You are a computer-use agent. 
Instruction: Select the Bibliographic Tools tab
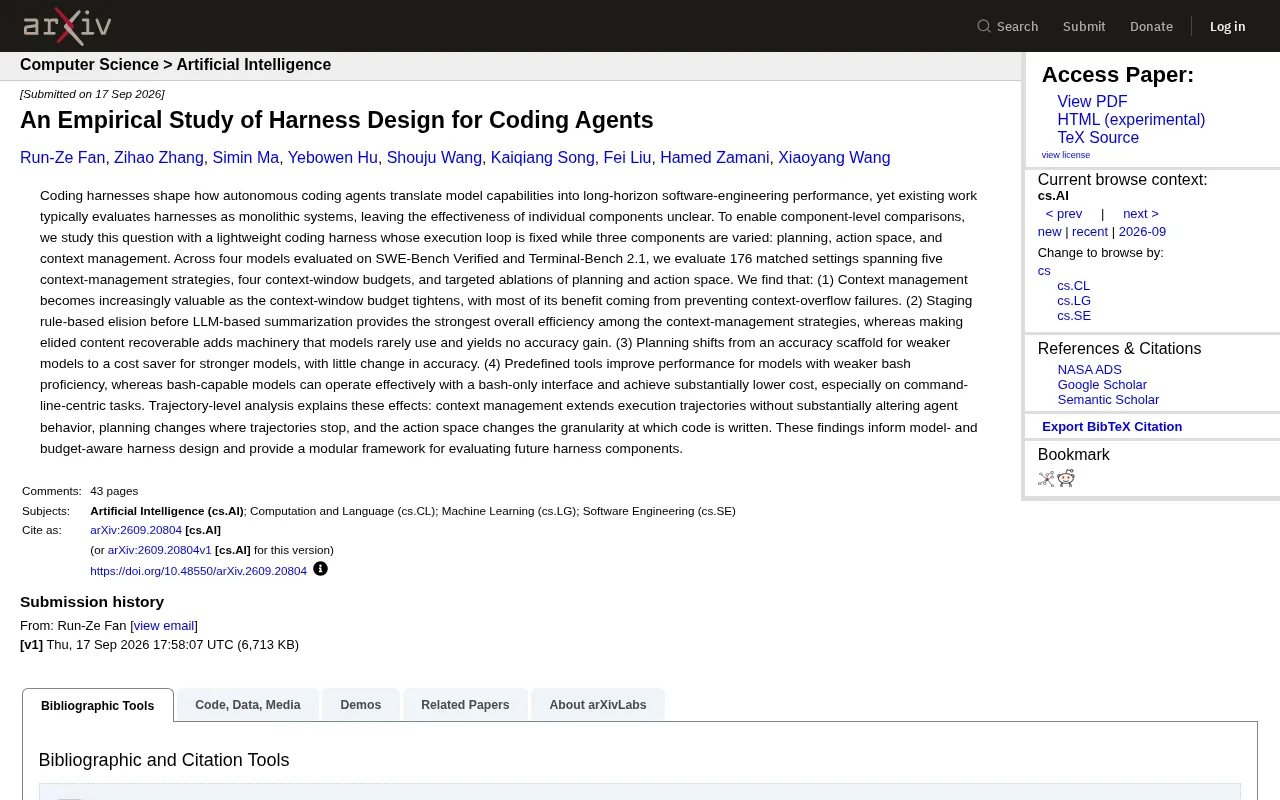click(x=98, y=705)
